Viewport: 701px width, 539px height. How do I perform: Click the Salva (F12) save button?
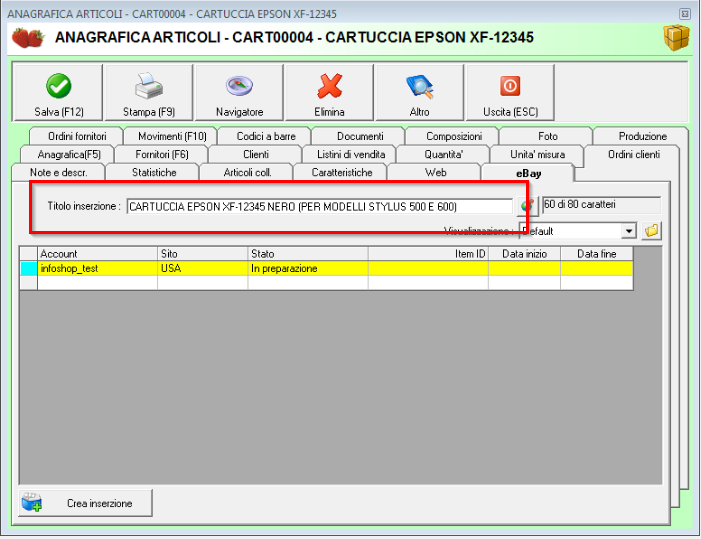pos(58,93)
